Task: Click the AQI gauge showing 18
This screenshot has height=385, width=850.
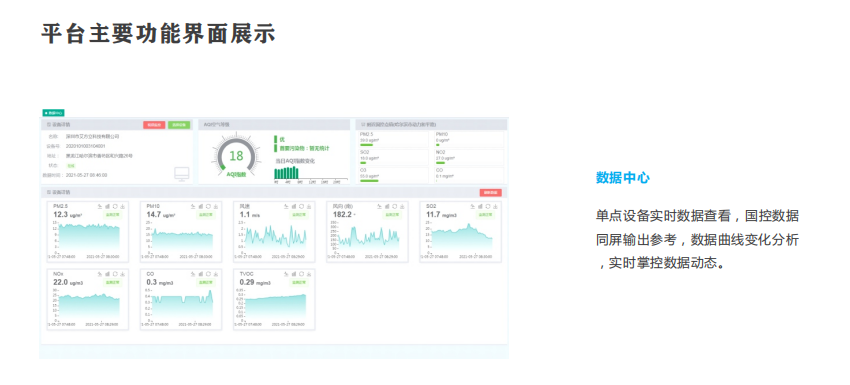Action: pyautogui.click(x=236, y=156)
